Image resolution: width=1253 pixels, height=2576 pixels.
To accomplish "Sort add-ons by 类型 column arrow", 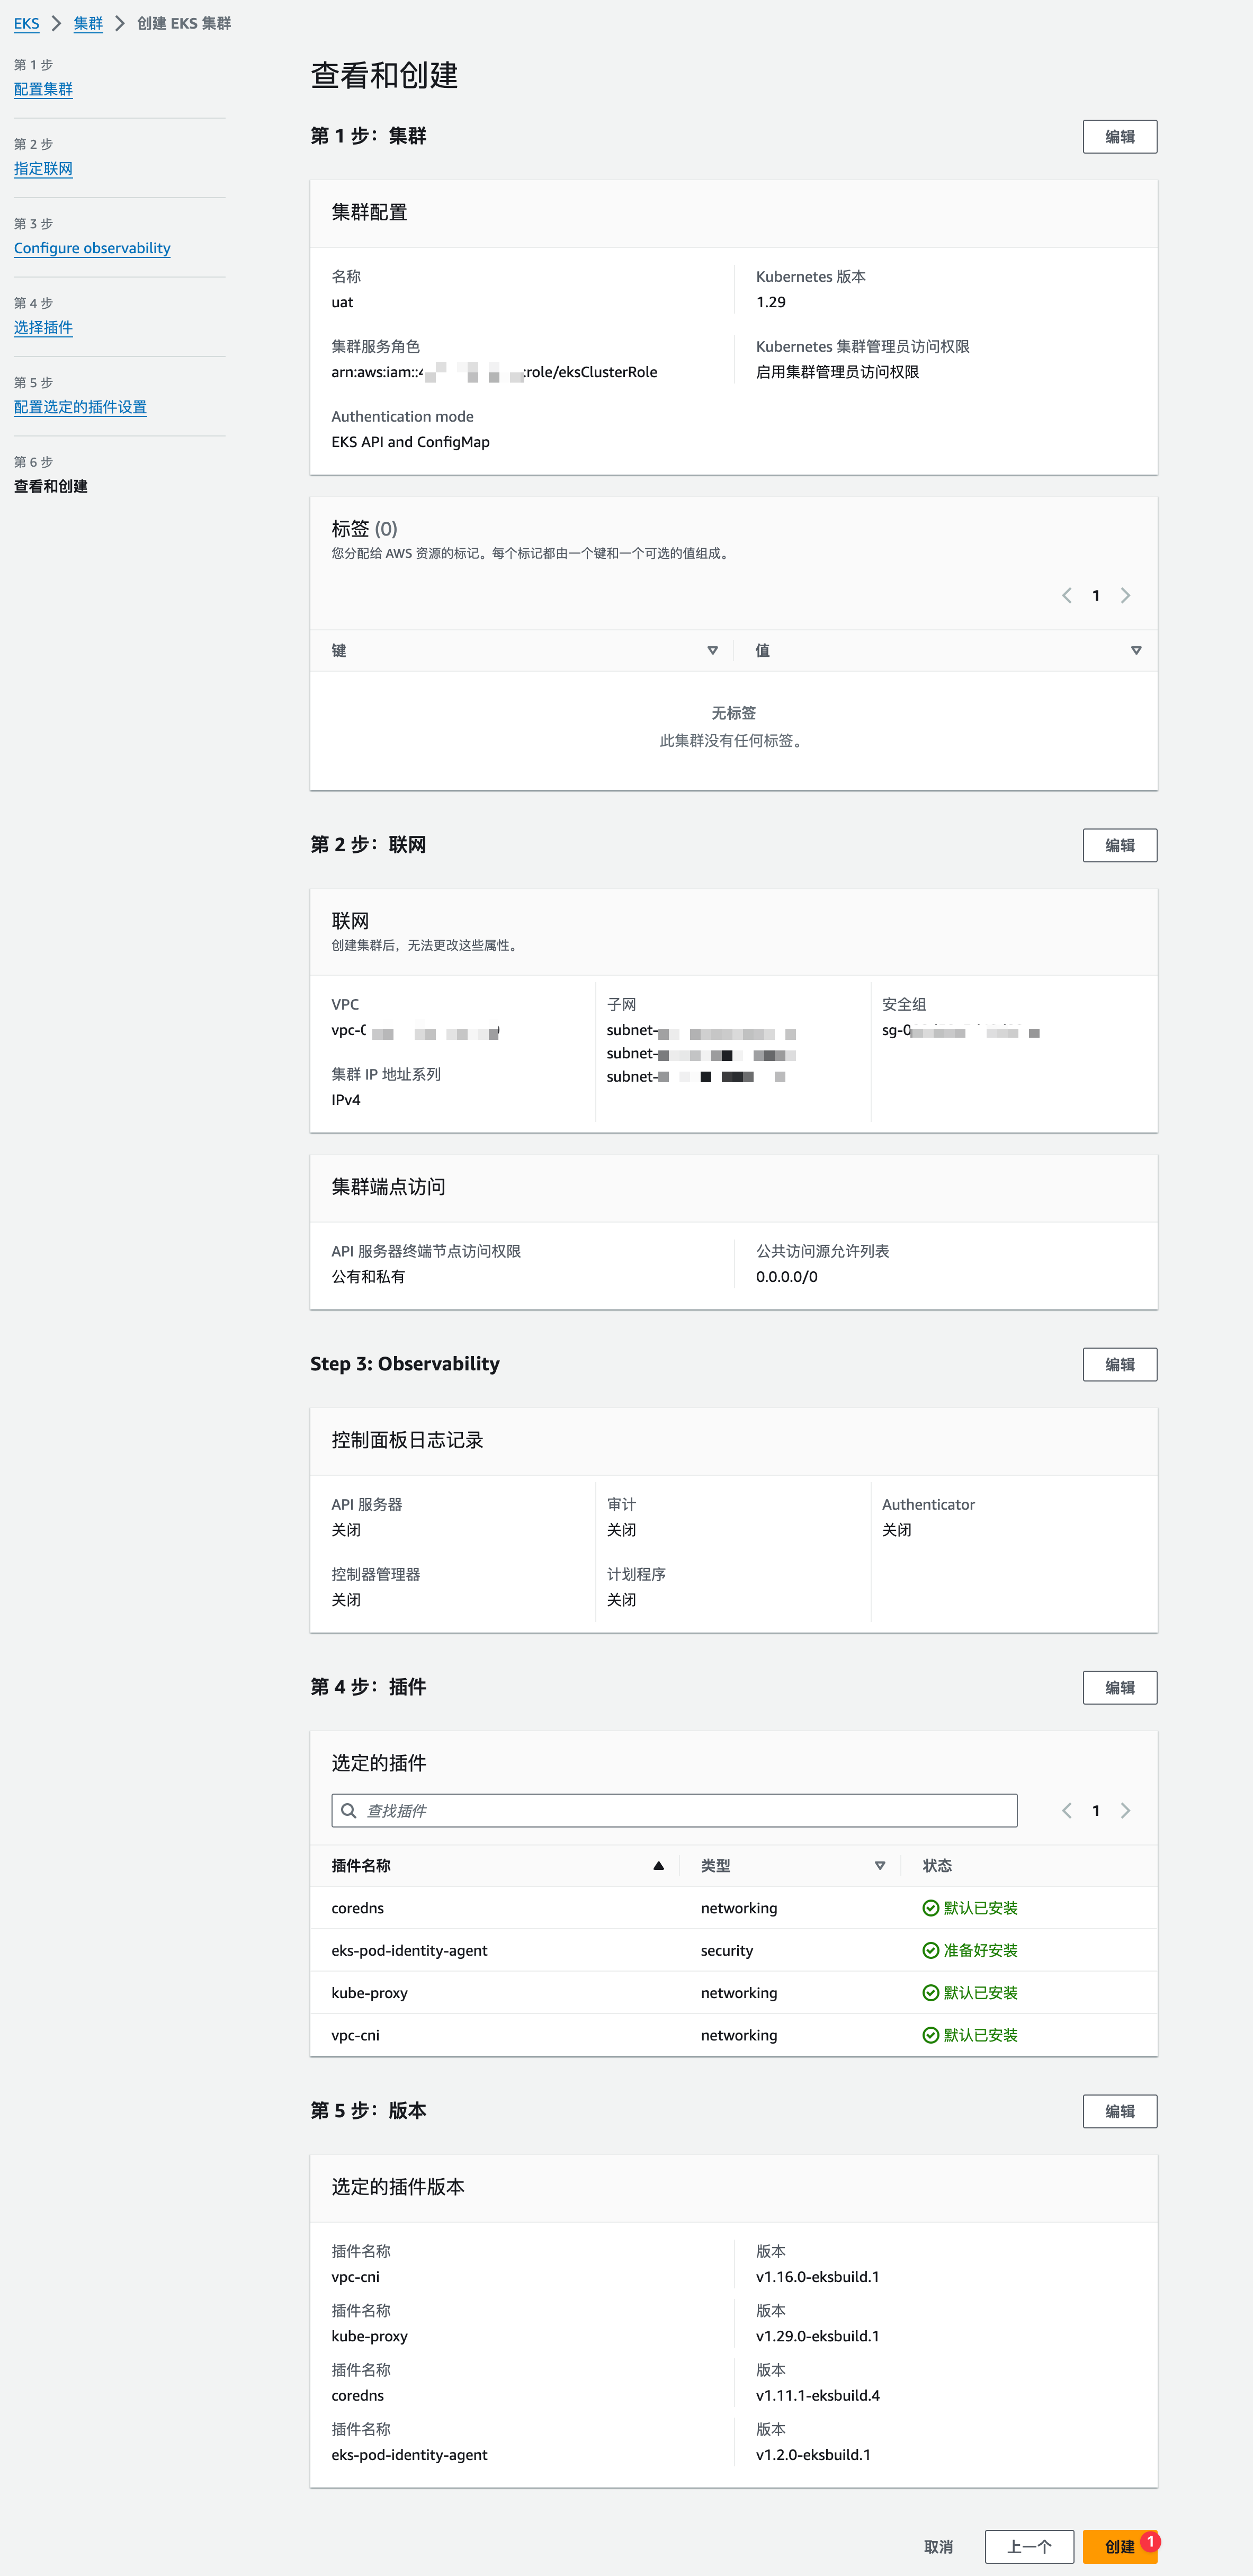I will (880, 1865).
